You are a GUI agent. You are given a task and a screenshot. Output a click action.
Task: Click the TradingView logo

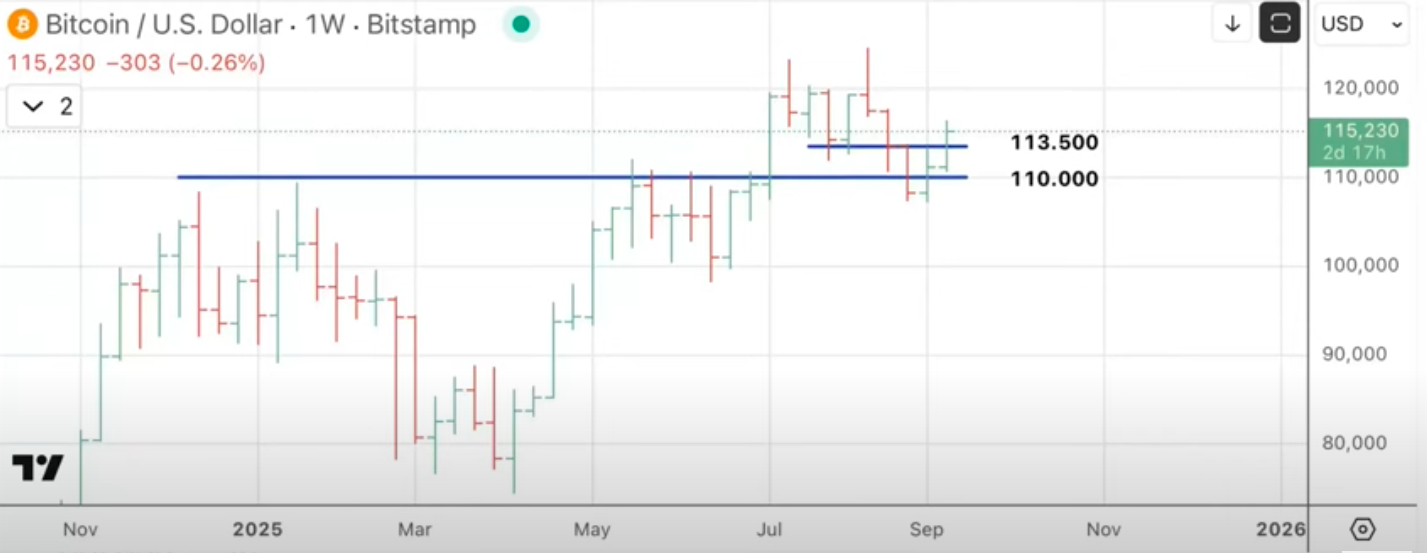coord(38,468)
